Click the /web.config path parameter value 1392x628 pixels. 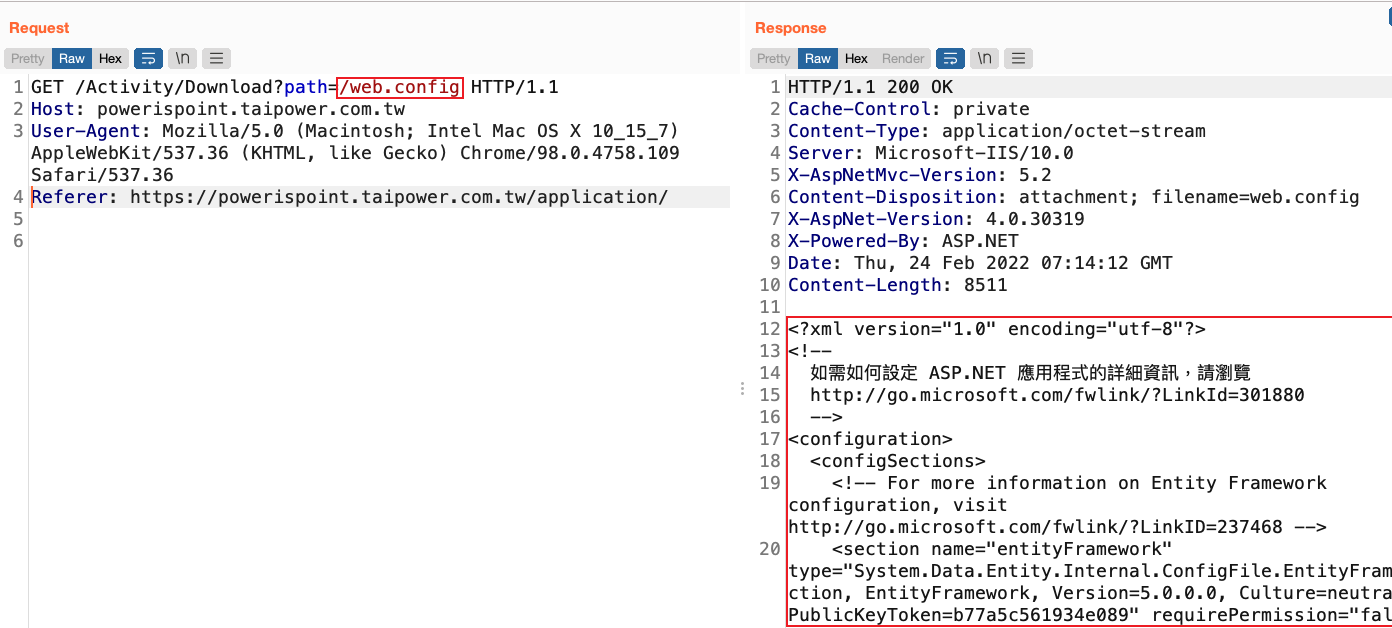(x=400, y=87)
